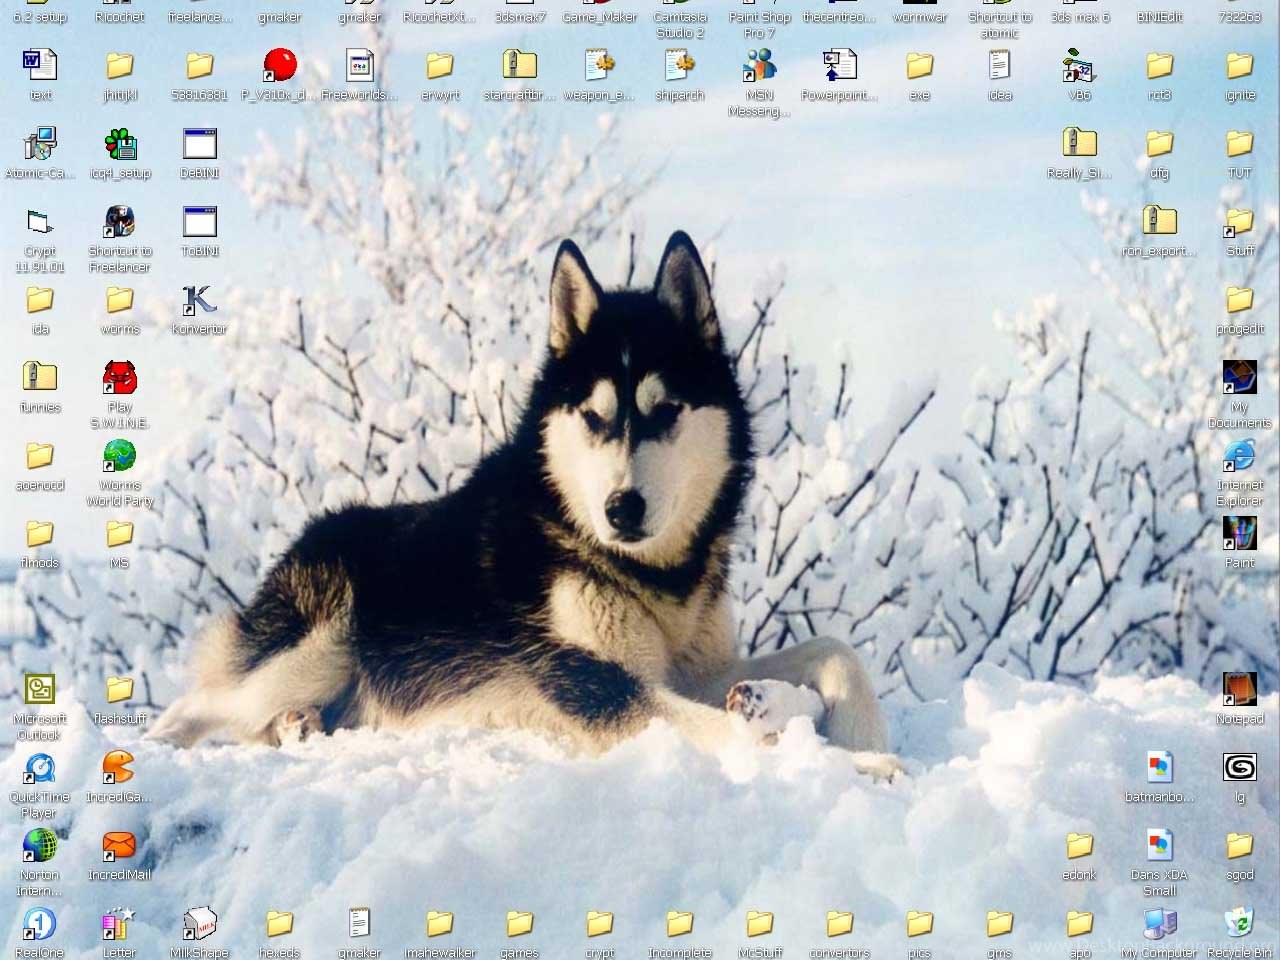This screenshot has height=960, width=1280.
Task: Open the flmods folder
Action: (x=40, y=534)
